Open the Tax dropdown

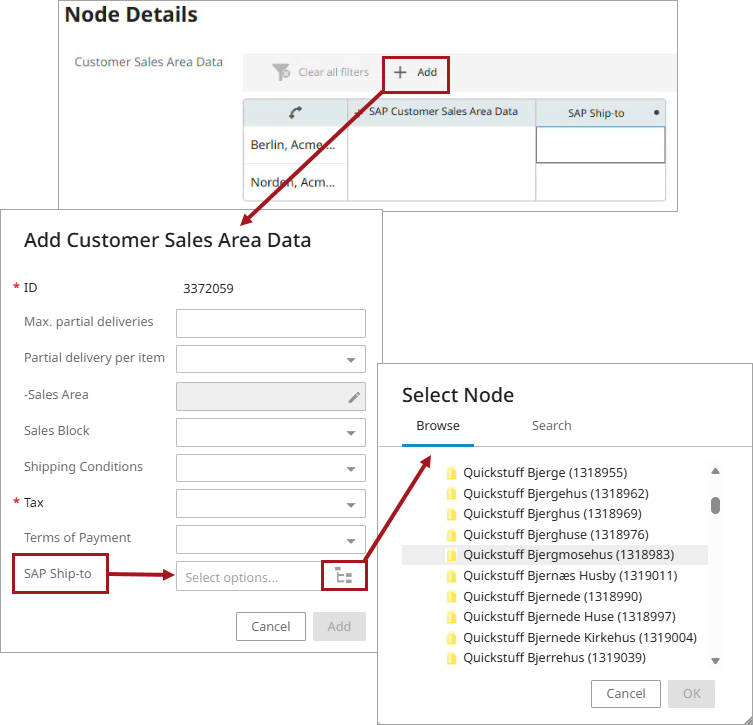271,504
